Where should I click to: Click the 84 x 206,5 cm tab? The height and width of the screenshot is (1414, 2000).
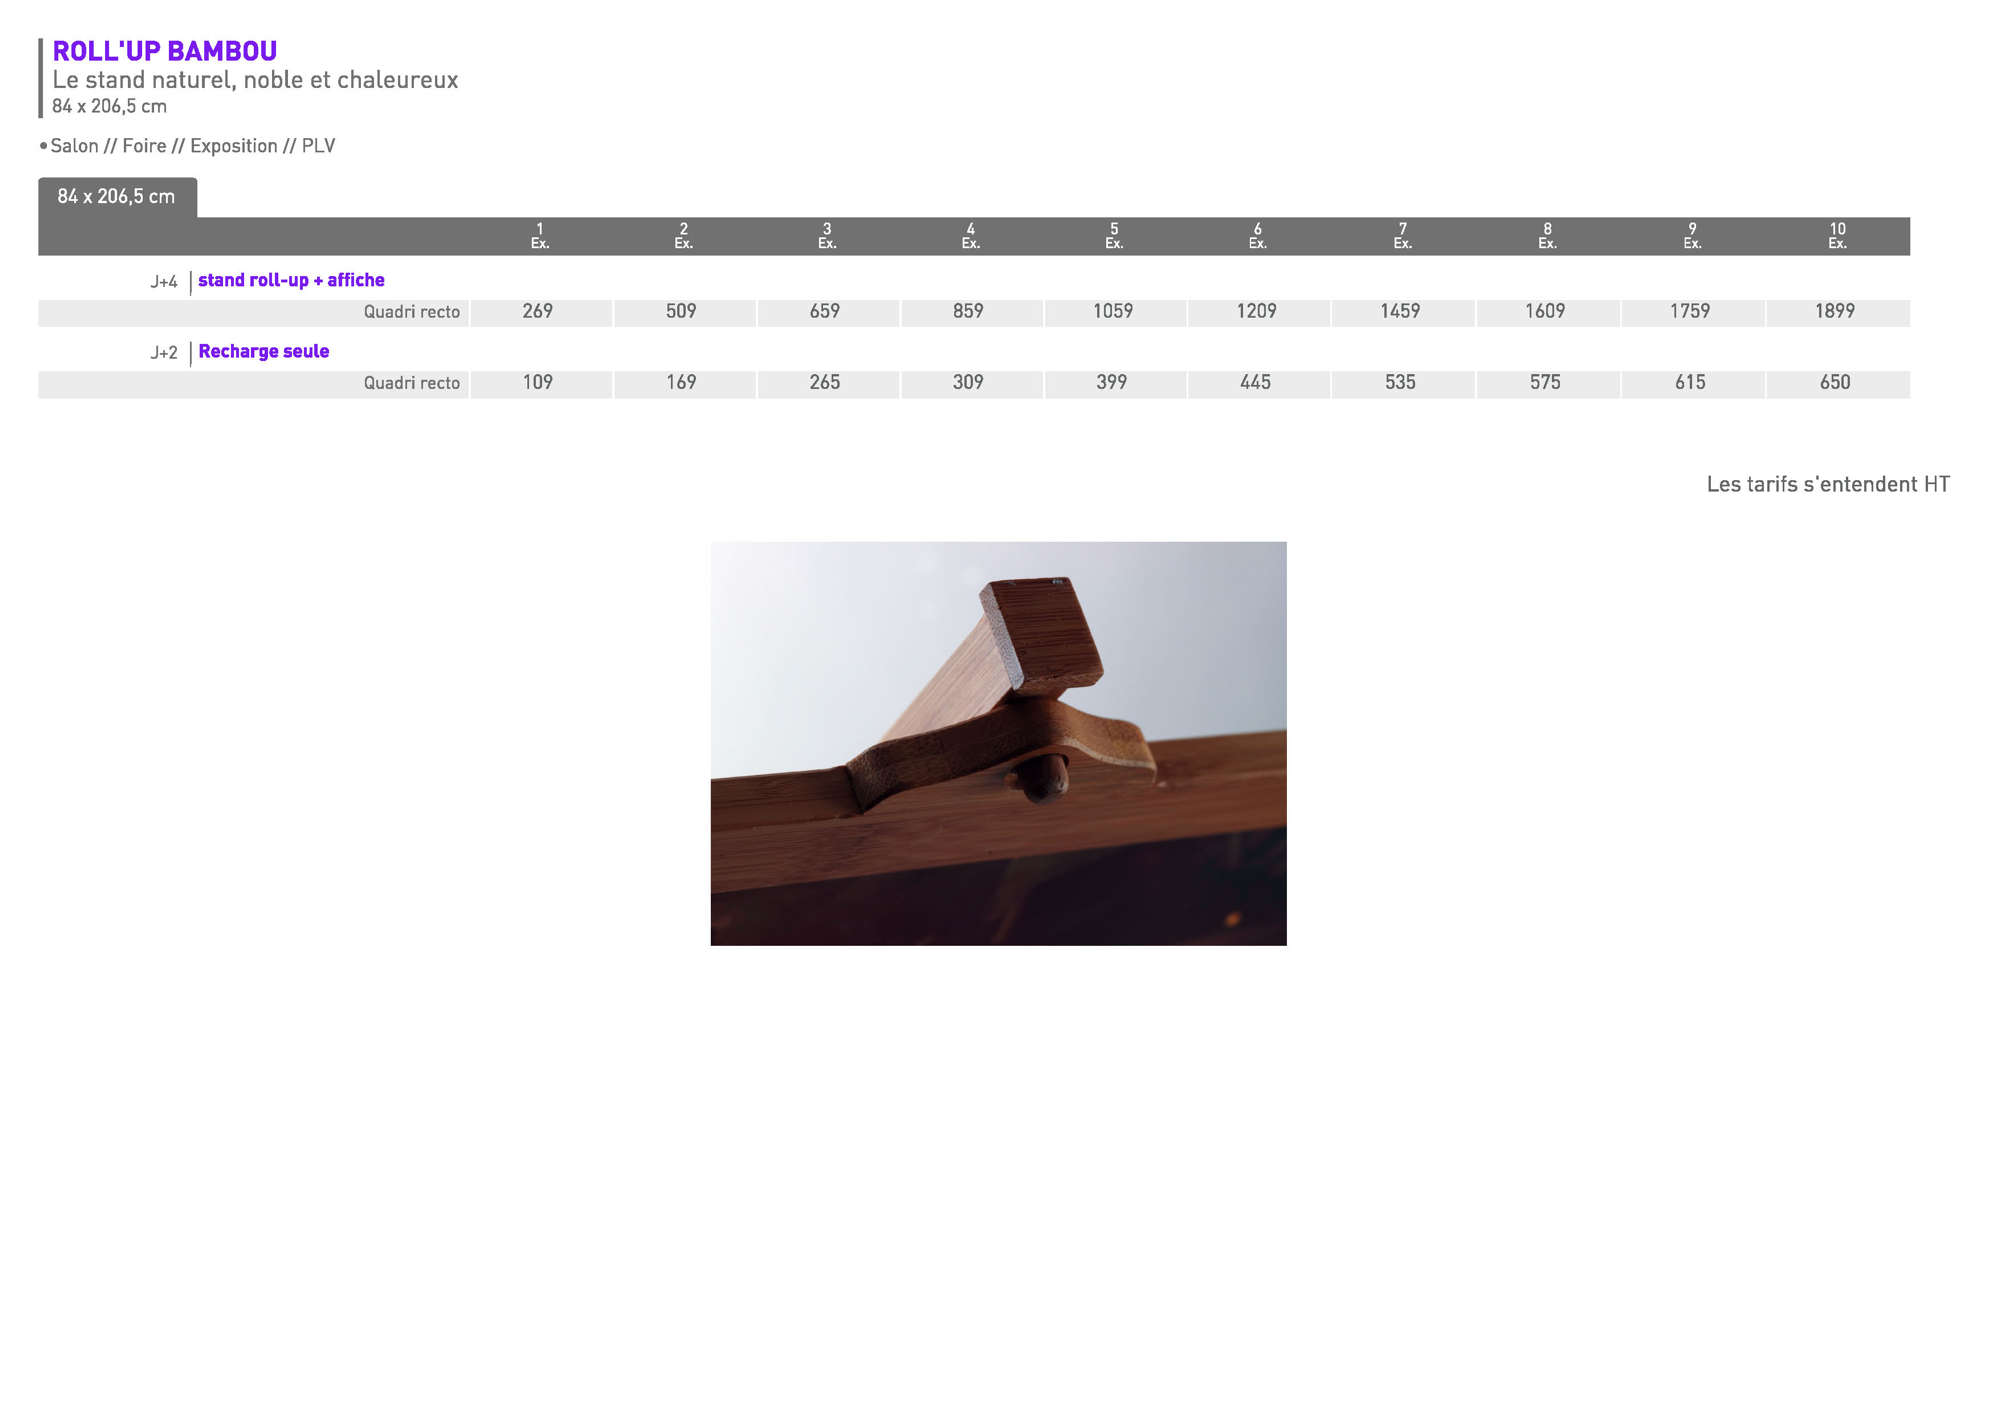coord(117,197)
